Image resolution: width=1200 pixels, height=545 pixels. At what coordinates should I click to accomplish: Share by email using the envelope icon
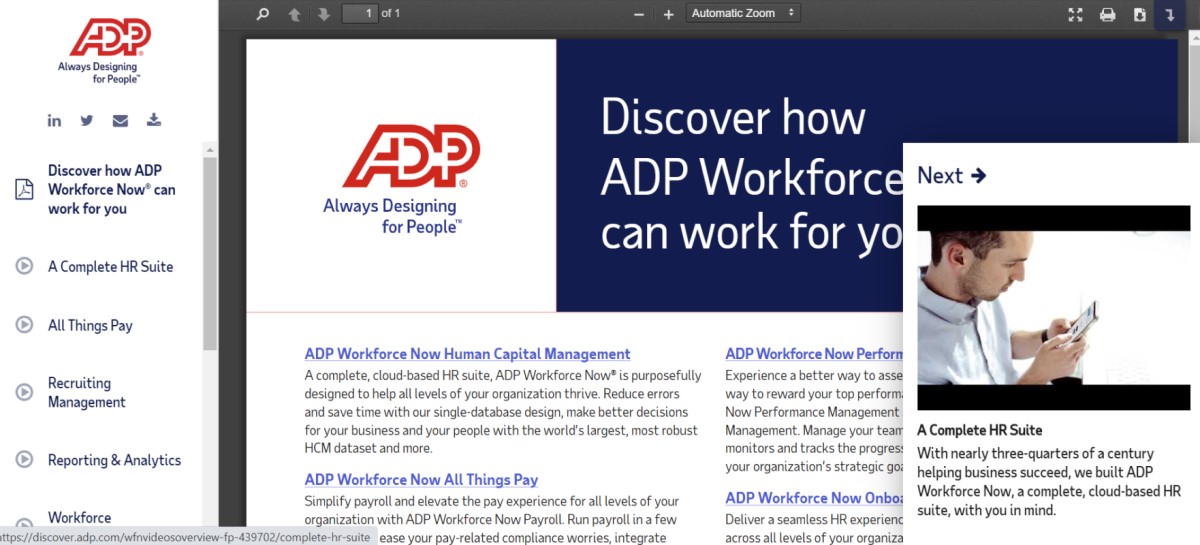[120, 121]
